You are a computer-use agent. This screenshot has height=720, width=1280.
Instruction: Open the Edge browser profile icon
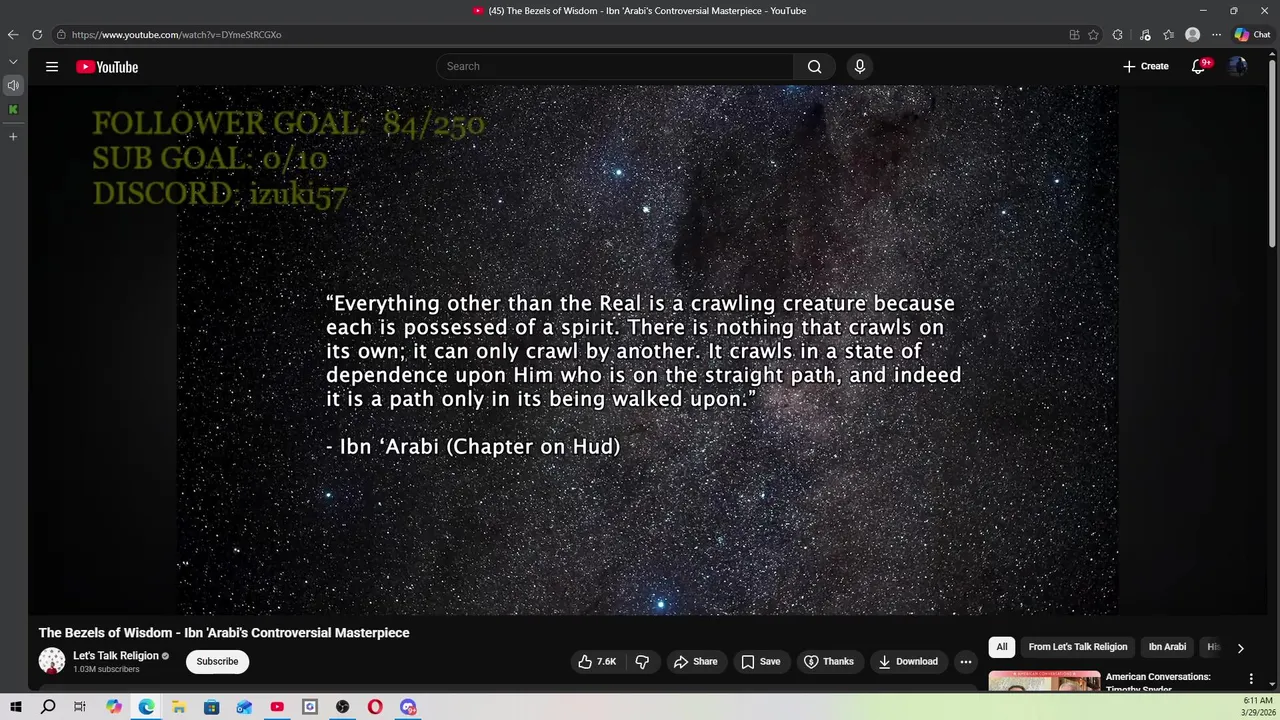pyautogui.click(x=1192, y=35)
